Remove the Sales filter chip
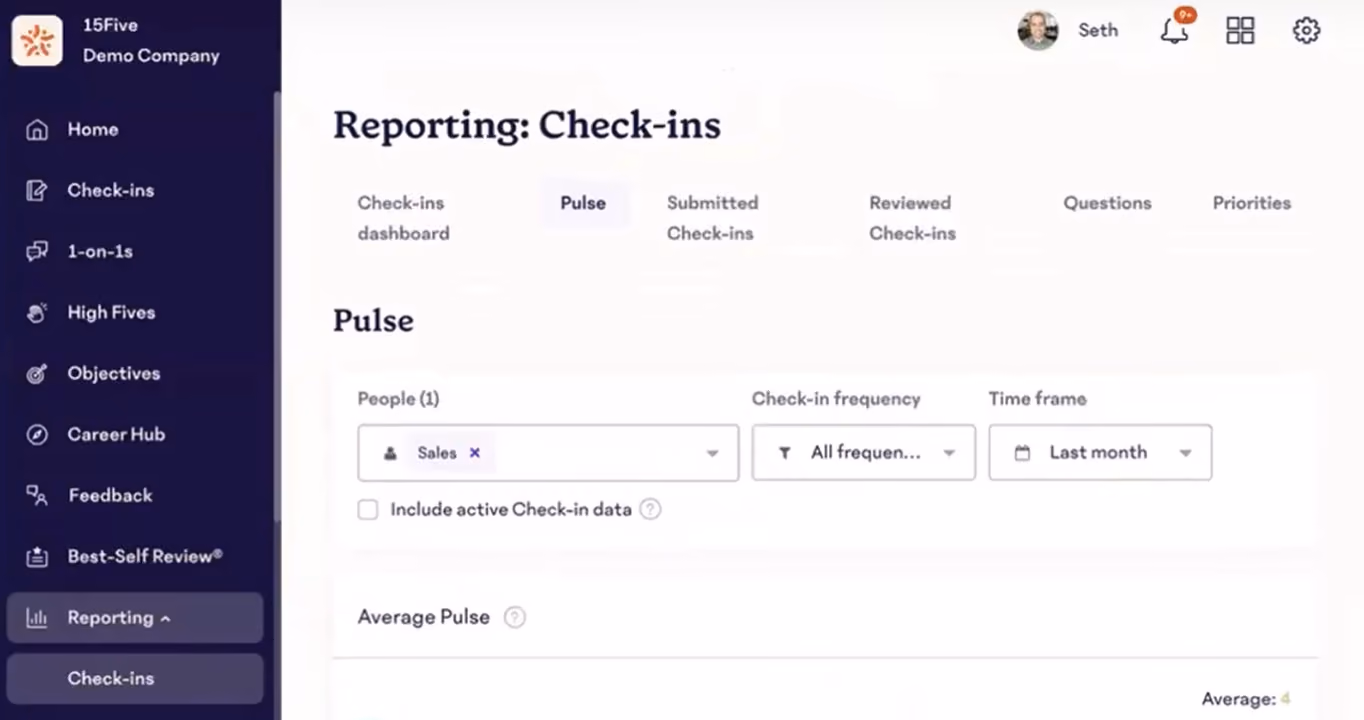 pos(475,453)
